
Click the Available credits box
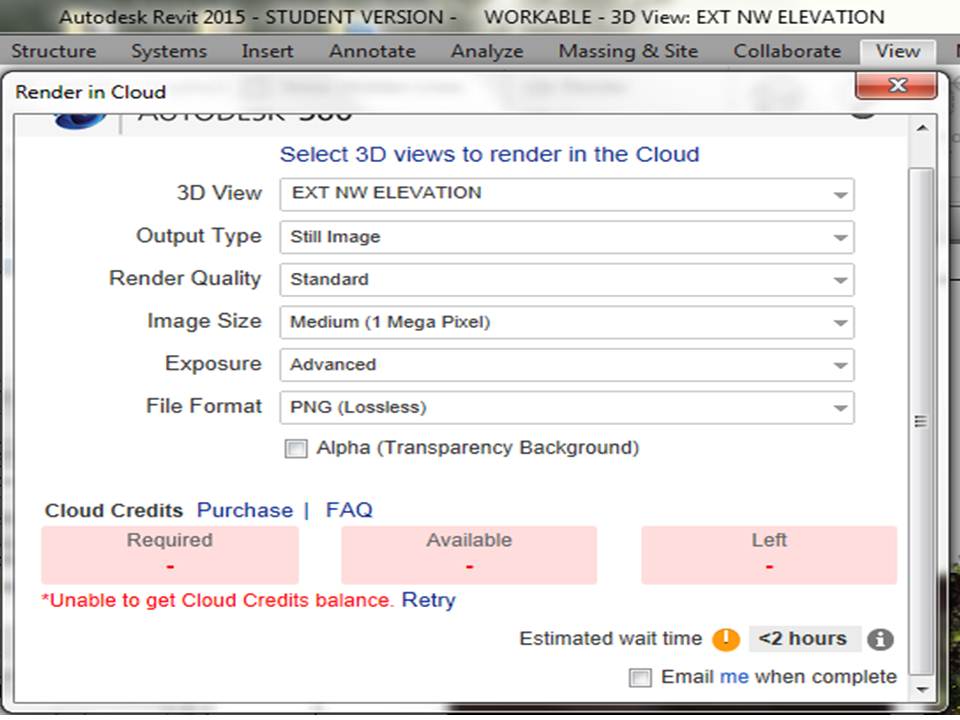coord(469,555)
